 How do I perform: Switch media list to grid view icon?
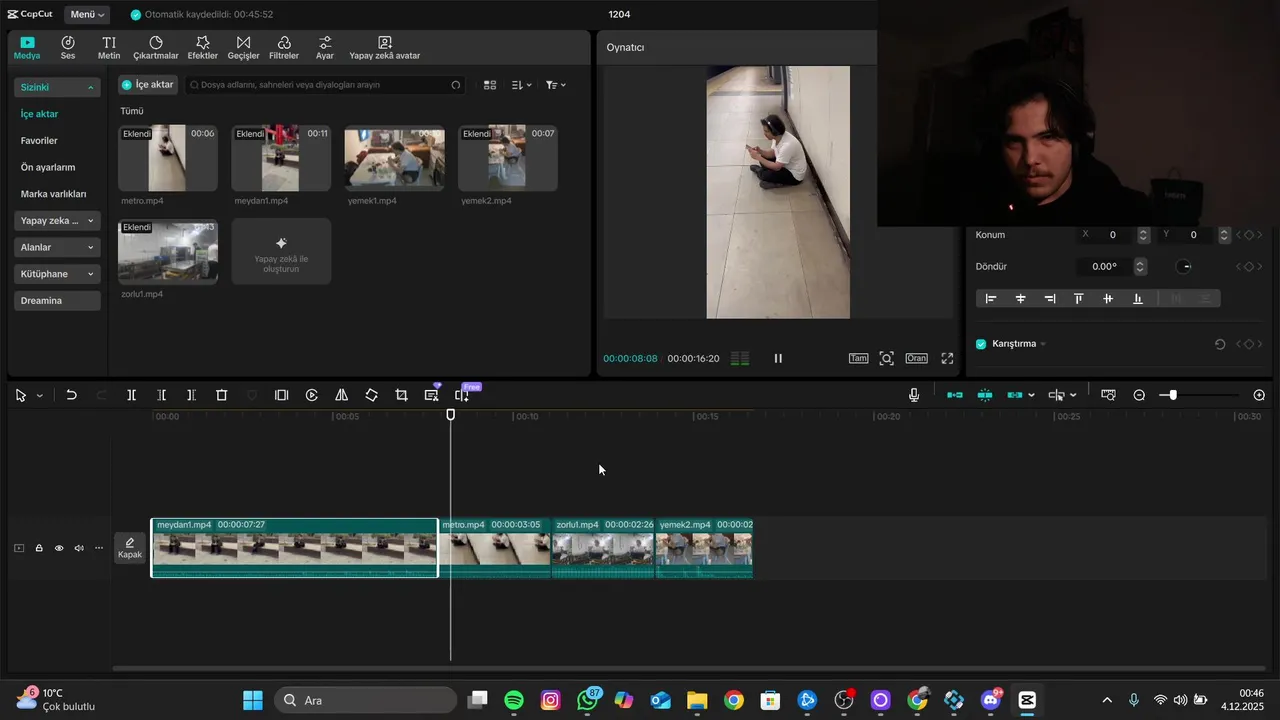point(490,85)
